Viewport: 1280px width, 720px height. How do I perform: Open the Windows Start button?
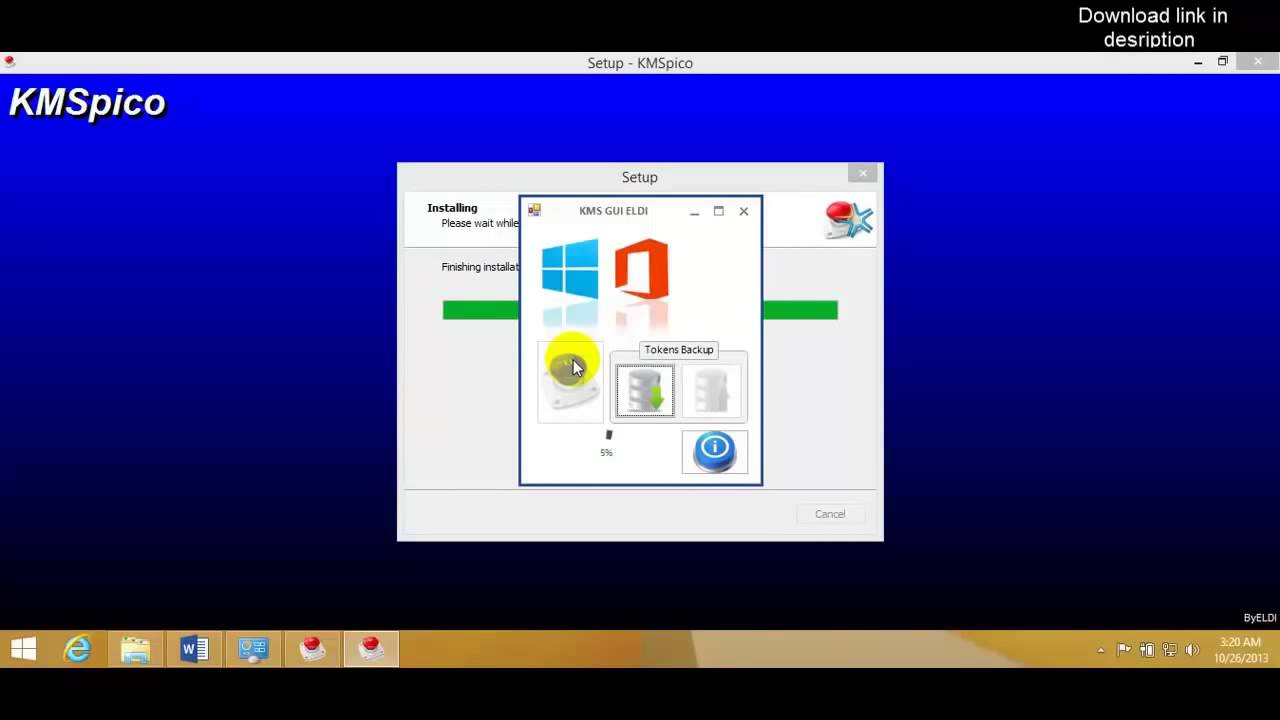24,650
